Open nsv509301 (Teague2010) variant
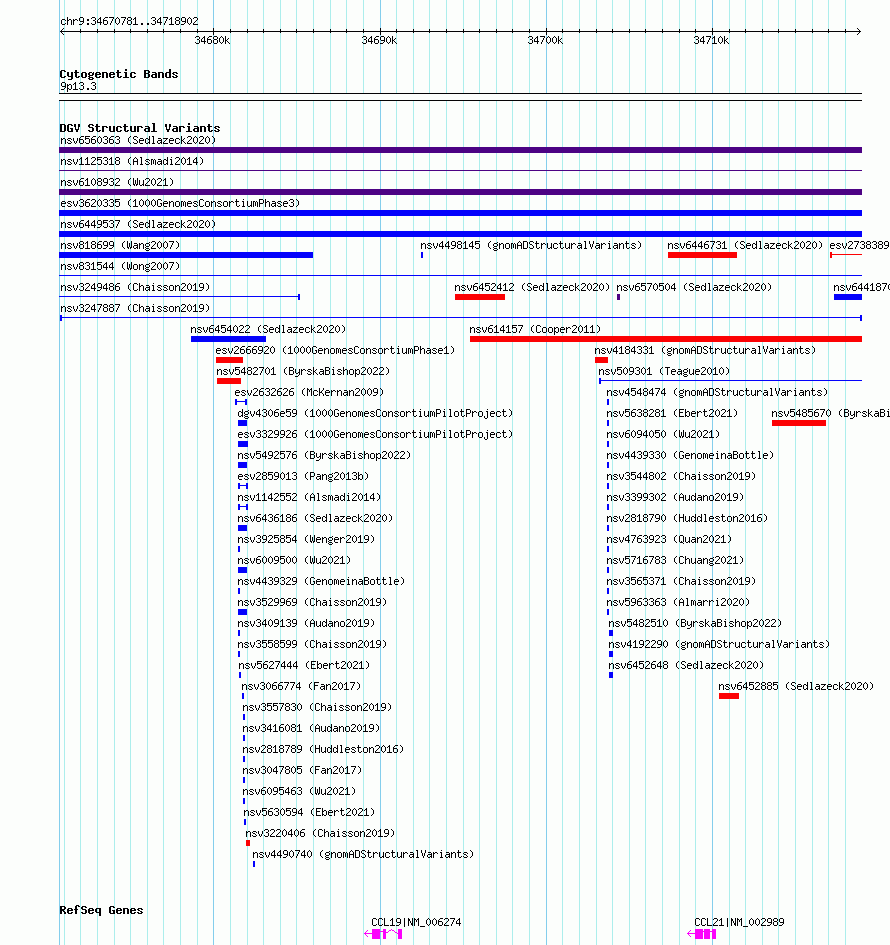 (x=664, y=371)
